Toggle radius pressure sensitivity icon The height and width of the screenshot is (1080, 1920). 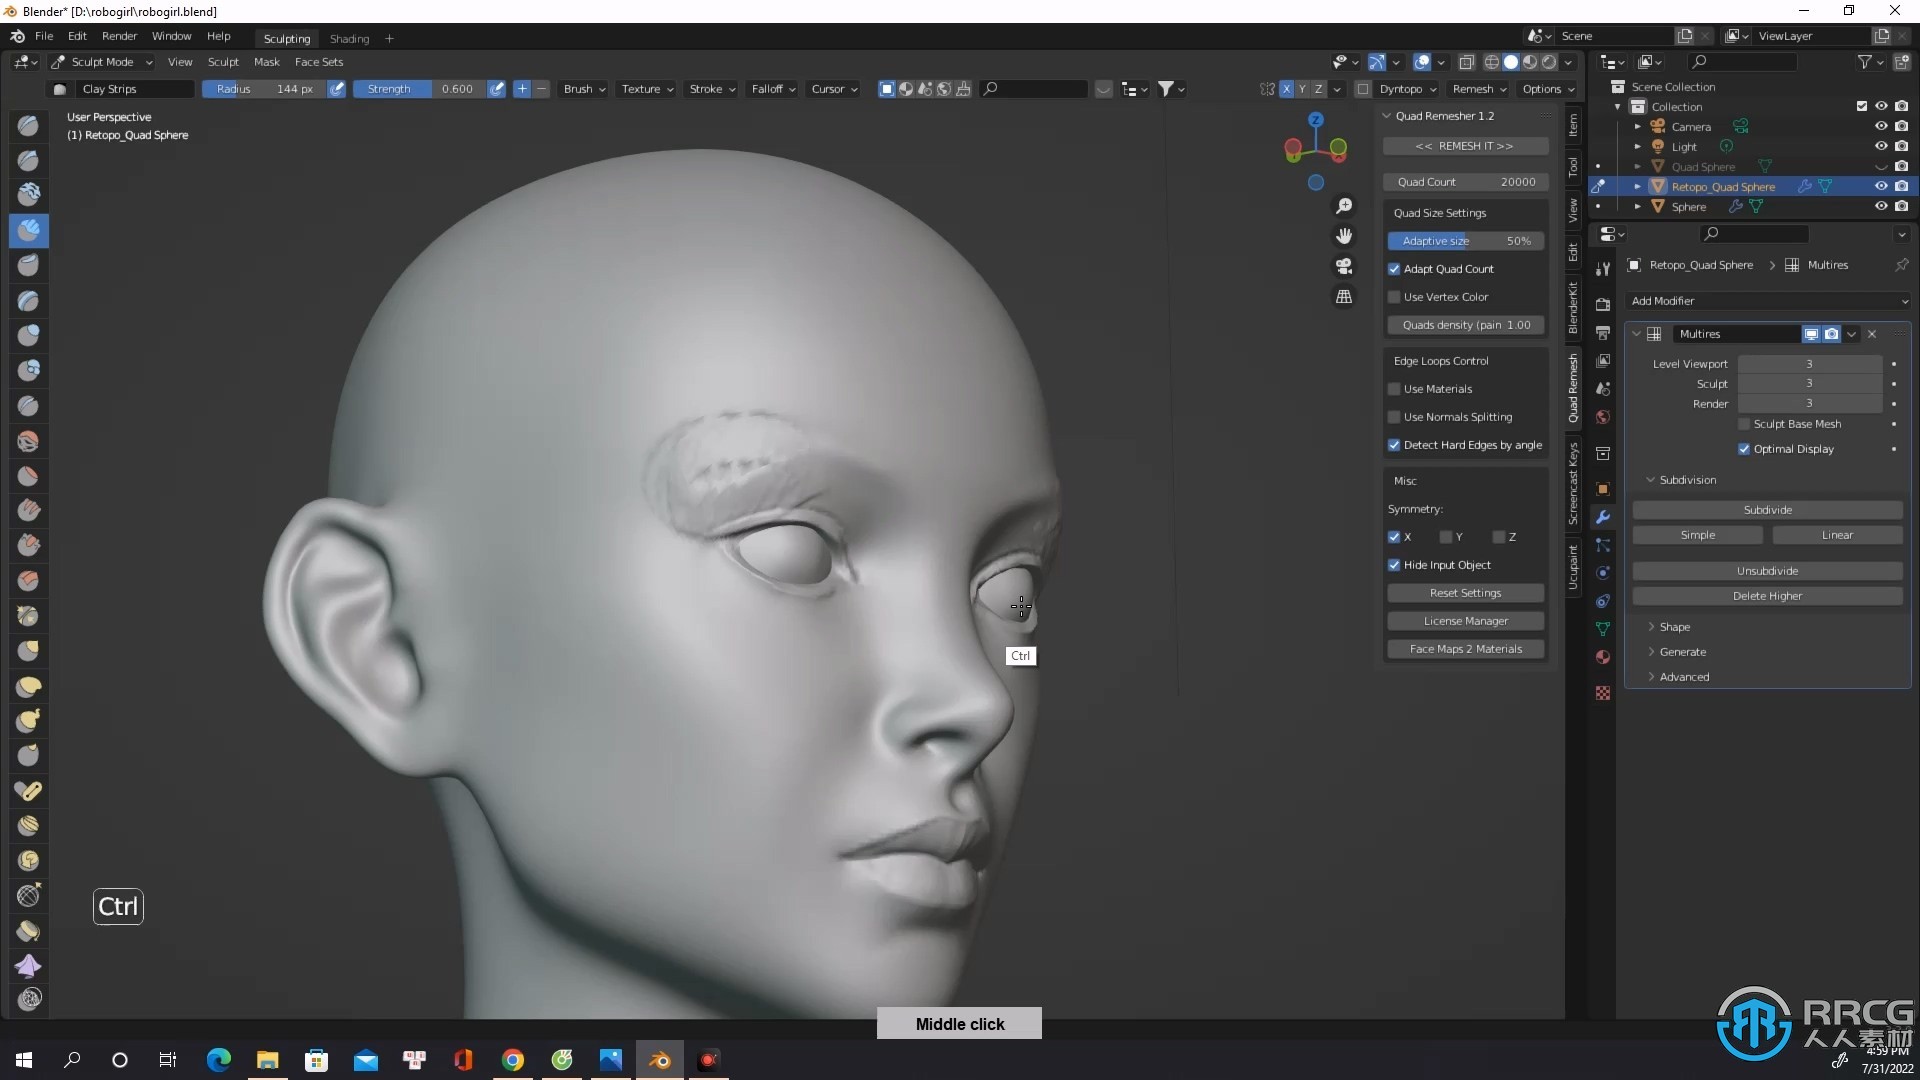(337, 89)
